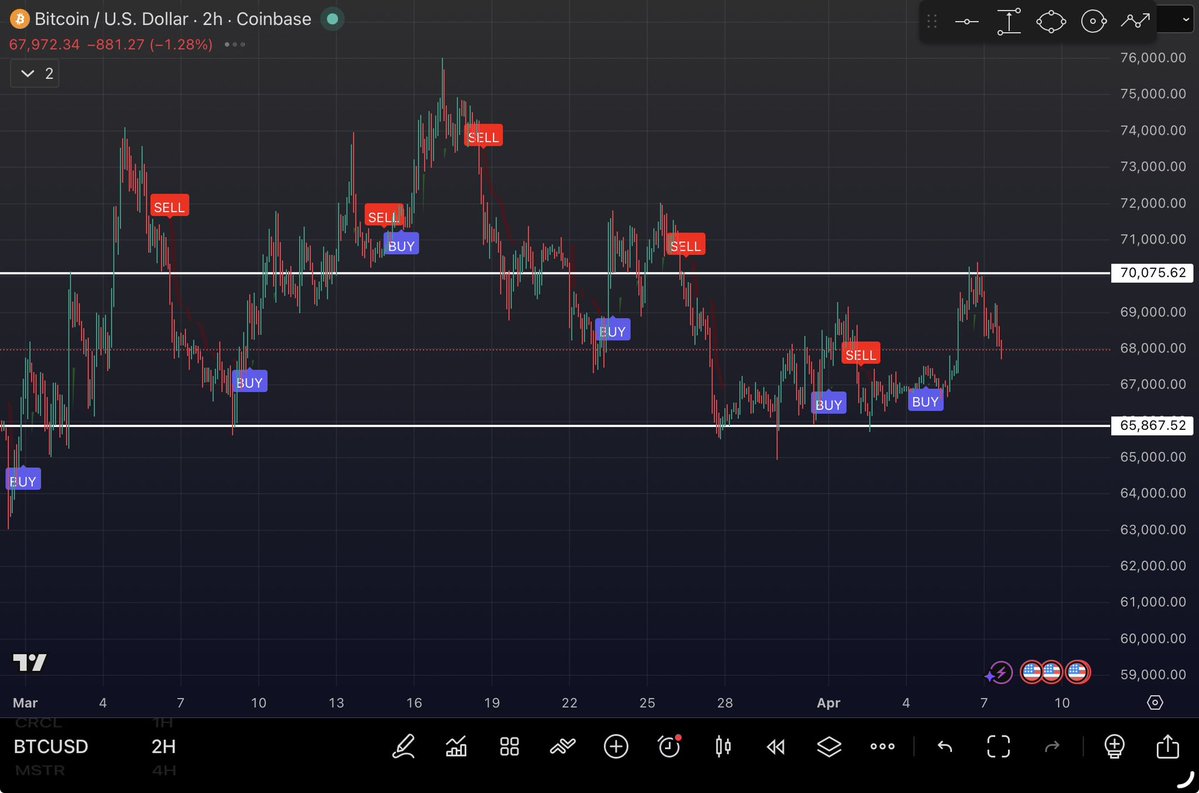
Task: Select the 70,075.62 horizontal line price label
Action: [1152, 273]
